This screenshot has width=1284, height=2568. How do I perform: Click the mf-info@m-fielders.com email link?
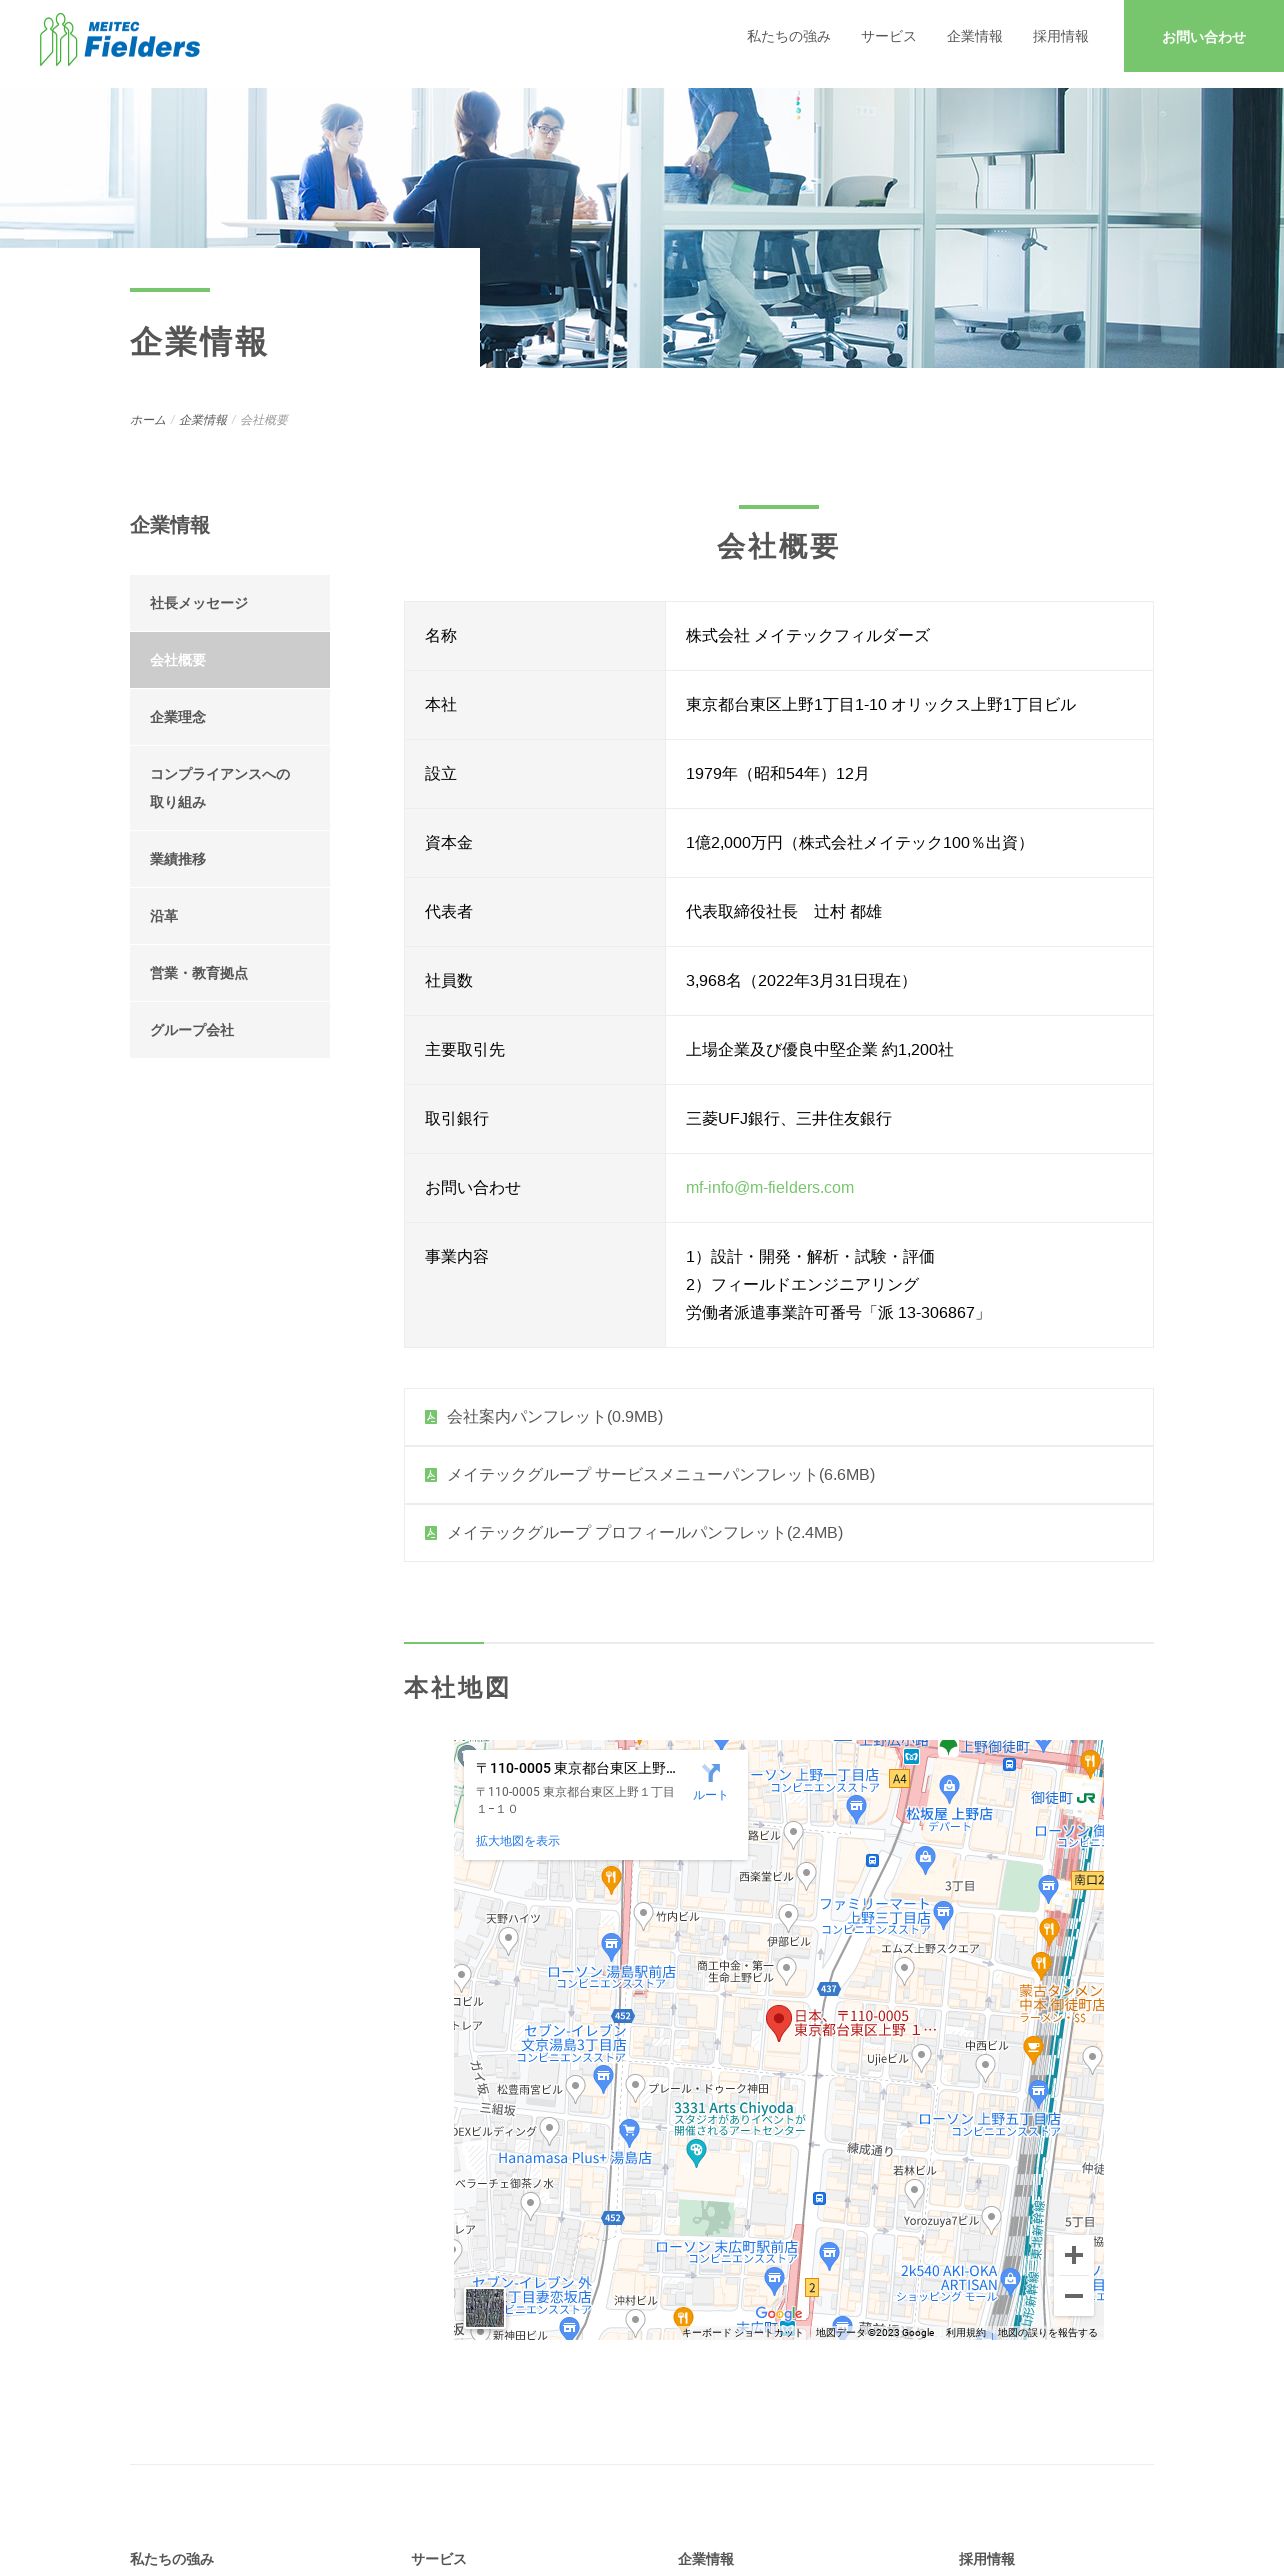[x=769, y=1188]
